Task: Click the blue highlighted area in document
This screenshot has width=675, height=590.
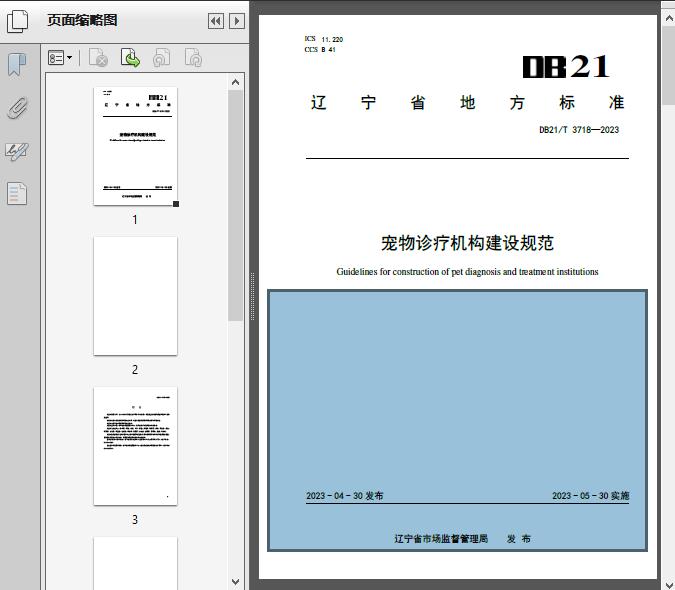Action: click(457, 390)
